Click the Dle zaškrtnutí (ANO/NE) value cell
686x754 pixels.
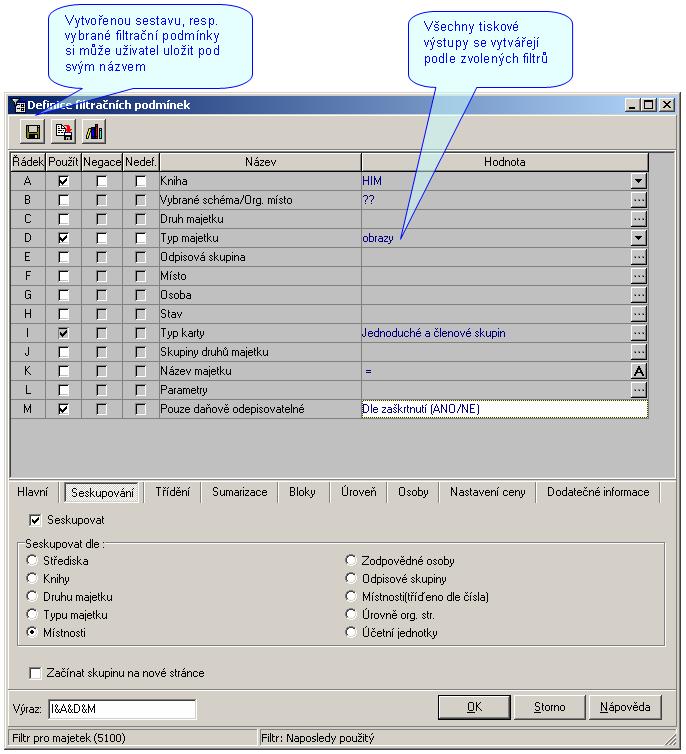(504, 409)
